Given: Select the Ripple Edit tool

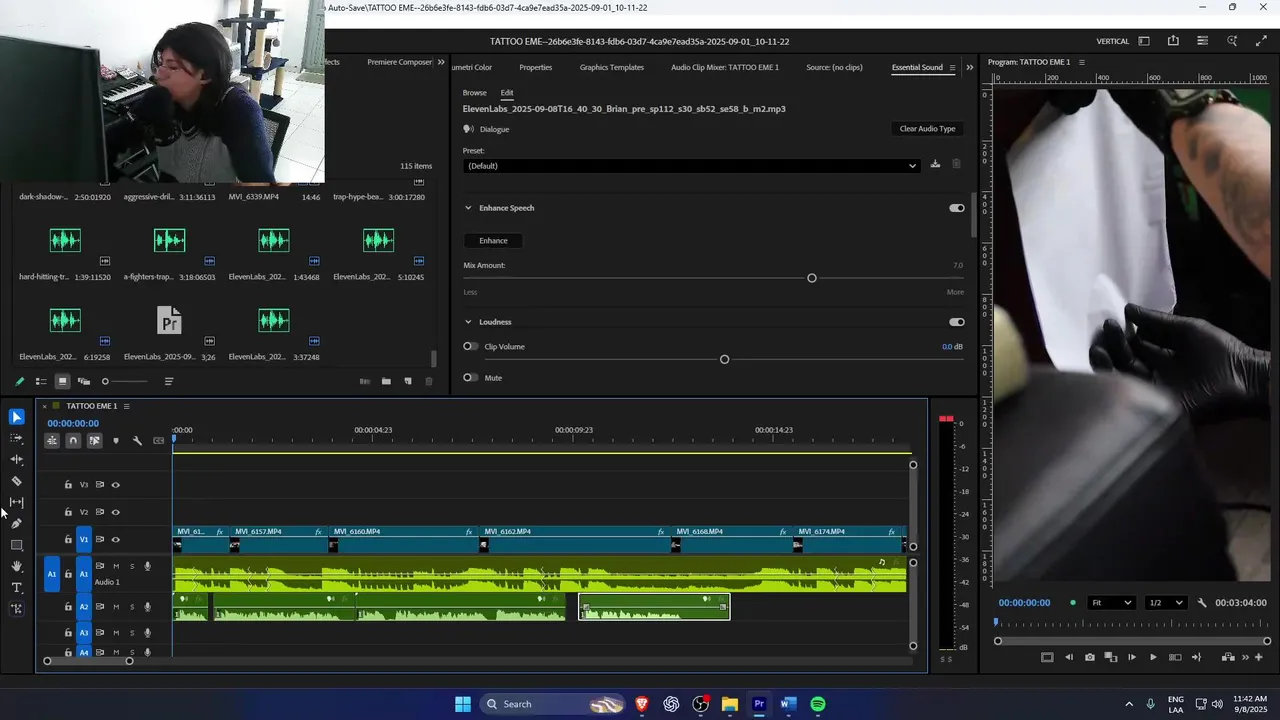Looking at the screenshot, I should (16, 459).
